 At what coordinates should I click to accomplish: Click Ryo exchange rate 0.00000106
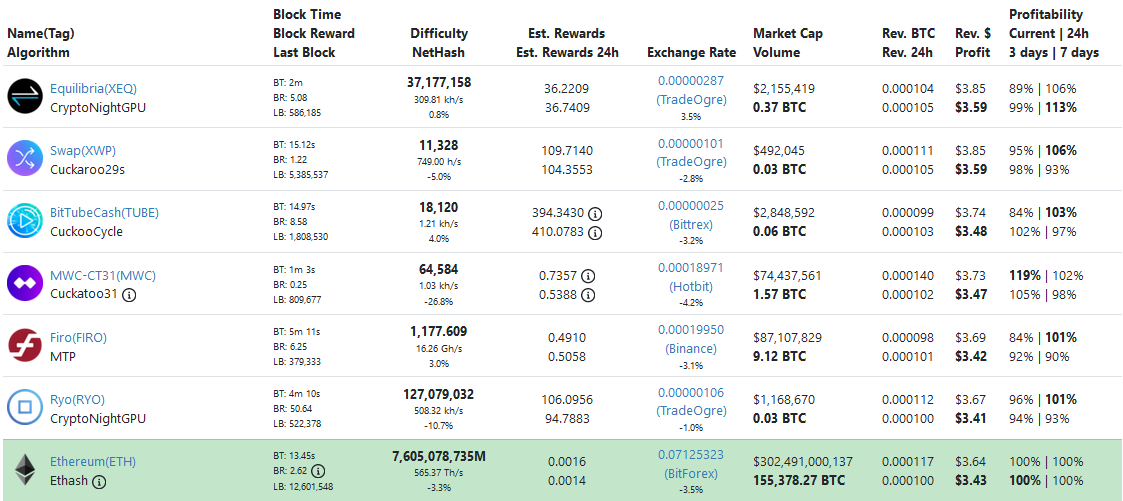(691, 392)
